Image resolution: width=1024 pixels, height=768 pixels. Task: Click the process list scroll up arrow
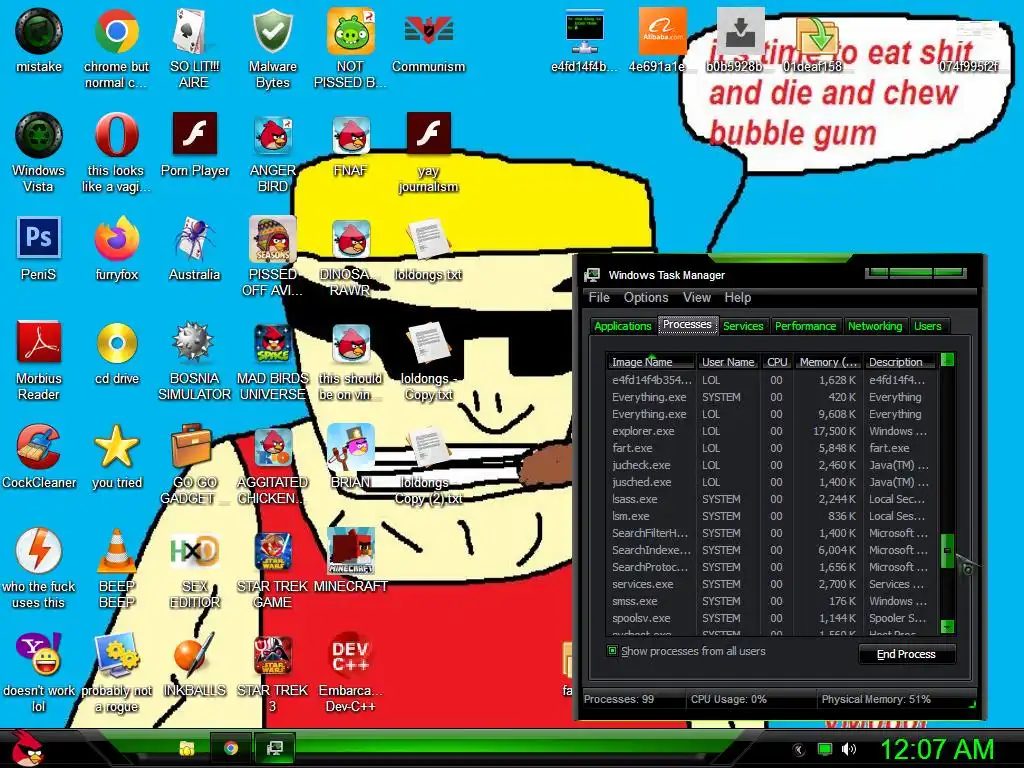pos(948,360)
